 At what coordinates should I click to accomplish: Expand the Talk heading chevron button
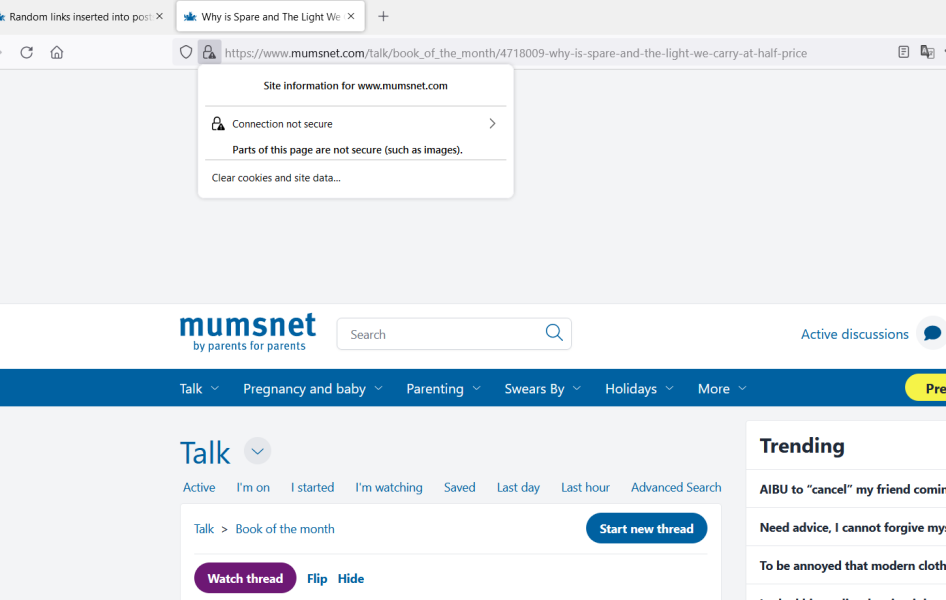(257, 451)
